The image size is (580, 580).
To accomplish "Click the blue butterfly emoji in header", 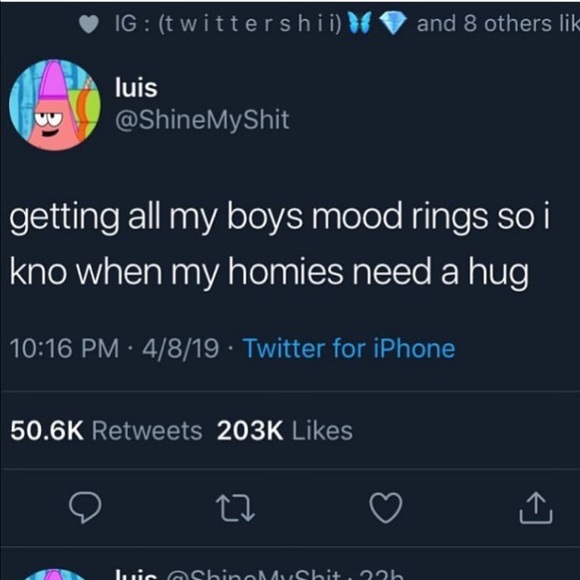I will 360,24.
